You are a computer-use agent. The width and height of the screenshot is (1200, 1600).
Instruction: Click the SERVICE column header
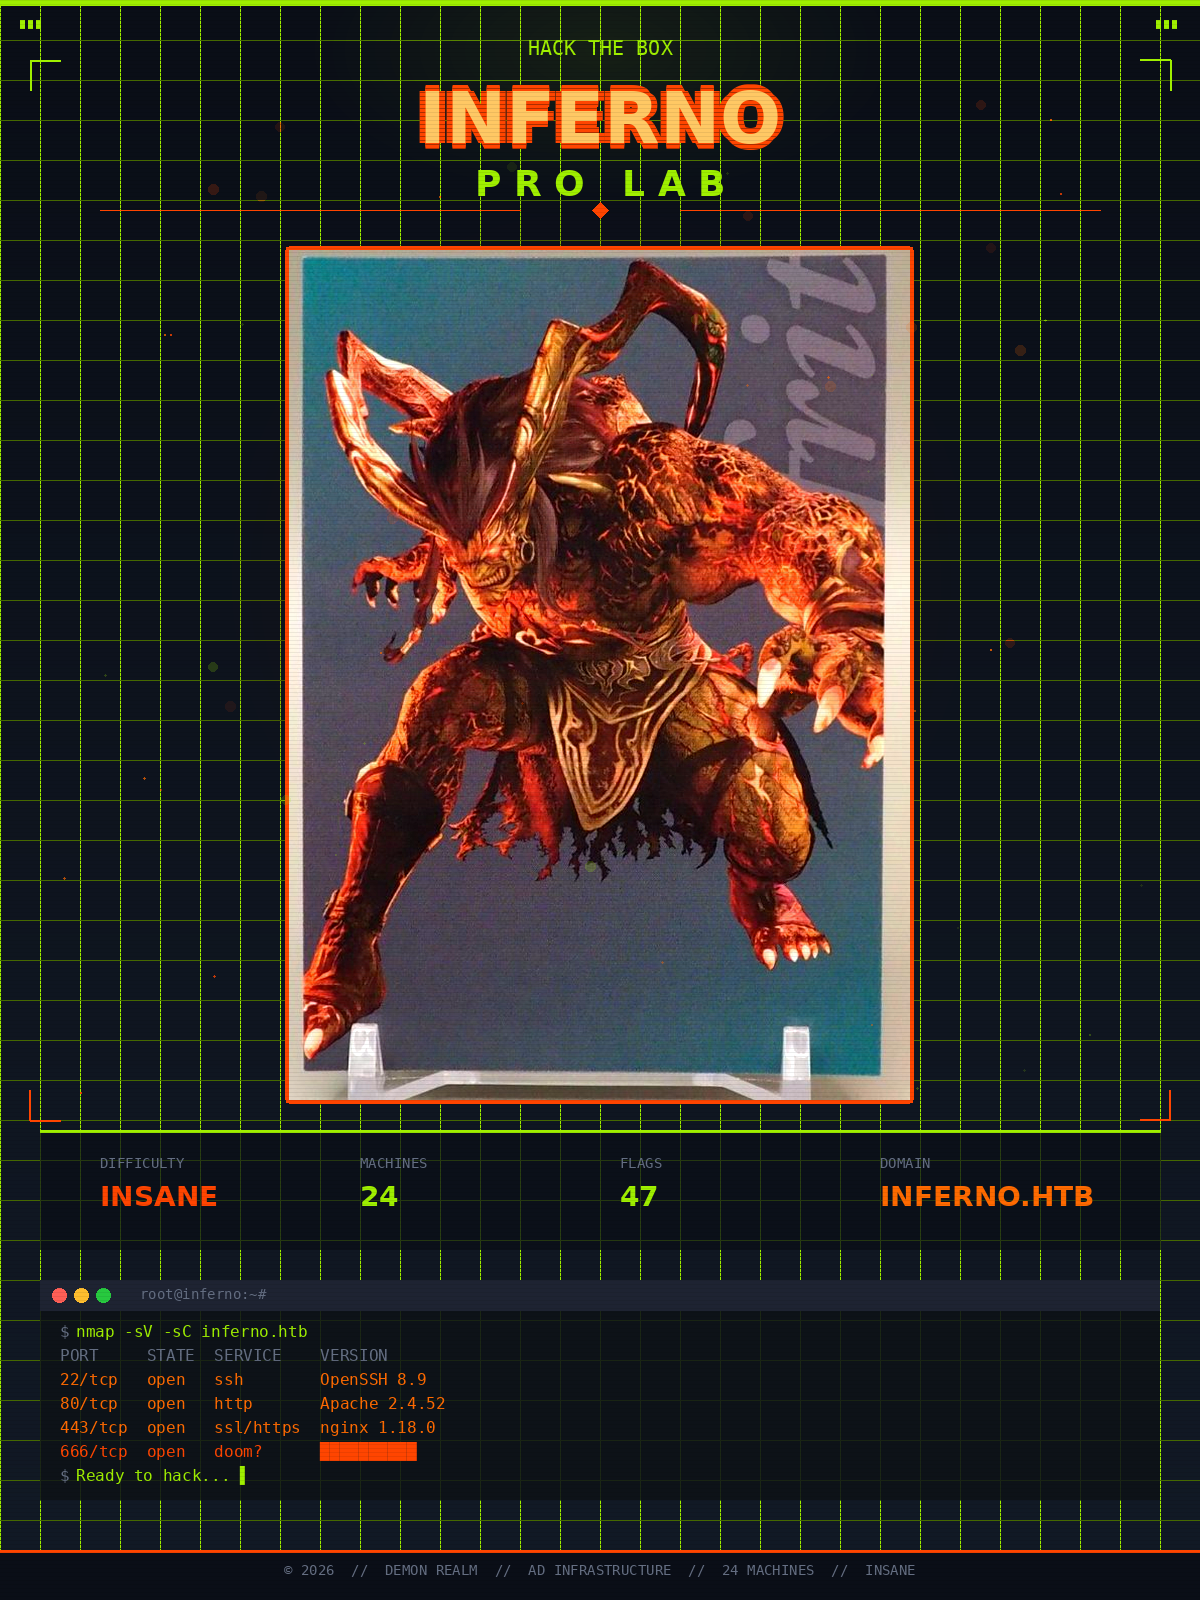pos(248,1355)
